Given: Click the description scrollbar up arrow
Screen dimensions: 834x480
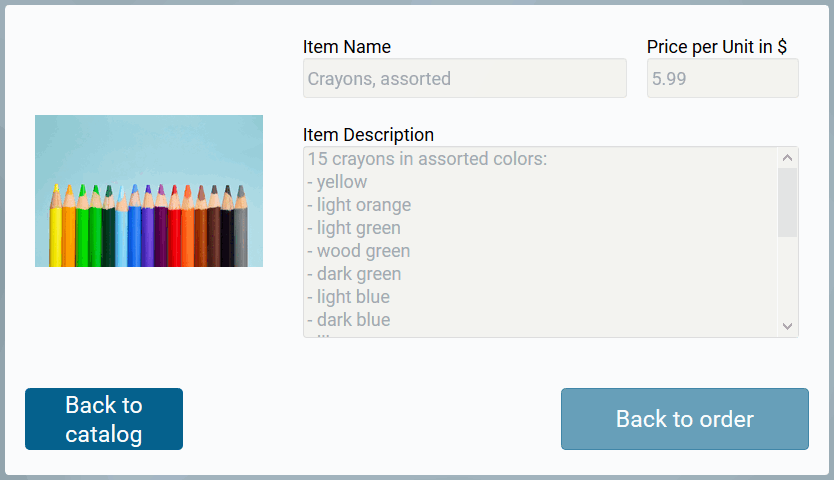Looking at the screenshot, I should pyautogui.click(x=787, y=158).
